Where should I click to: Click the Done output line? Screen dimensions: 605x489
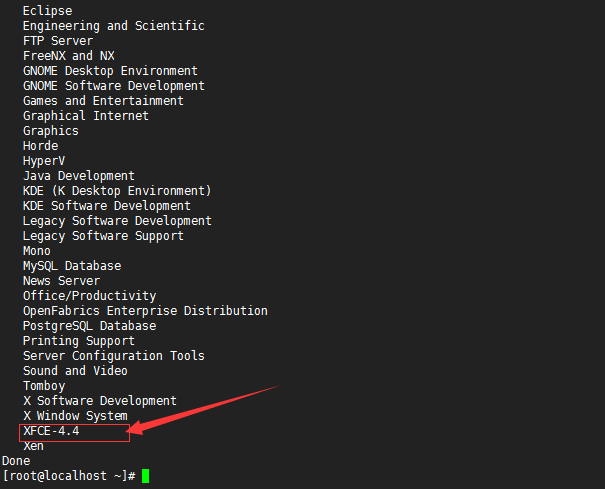16,461
